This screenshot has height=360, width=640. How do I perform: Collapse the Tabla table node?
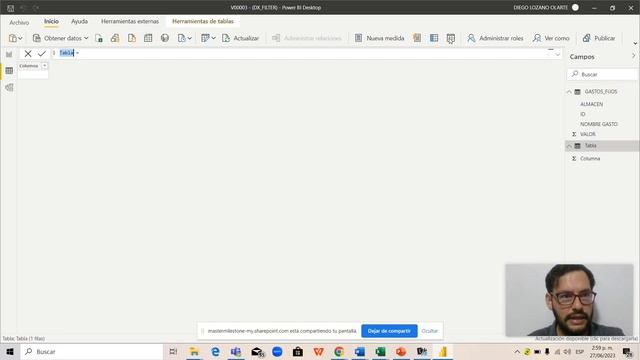pos(569,146)
